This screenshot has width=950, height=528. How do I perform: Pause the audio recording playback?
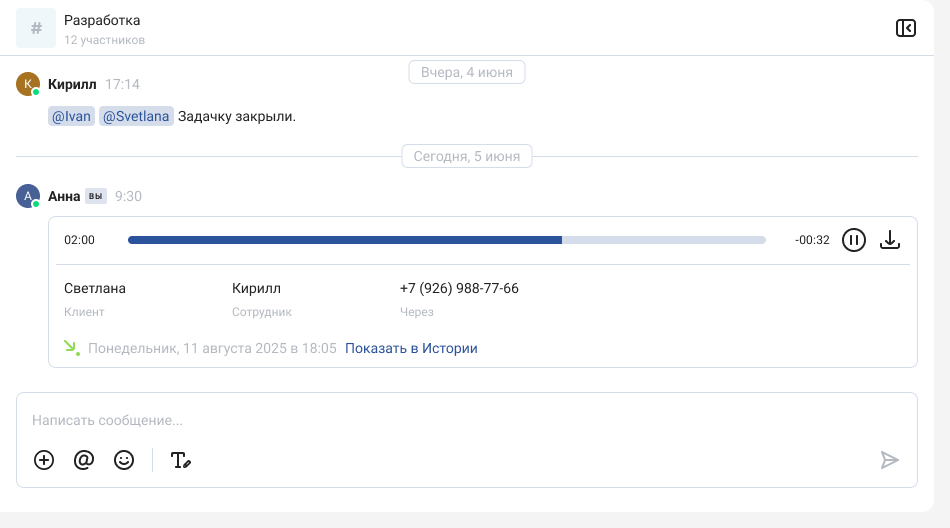(x=853, y=240)
